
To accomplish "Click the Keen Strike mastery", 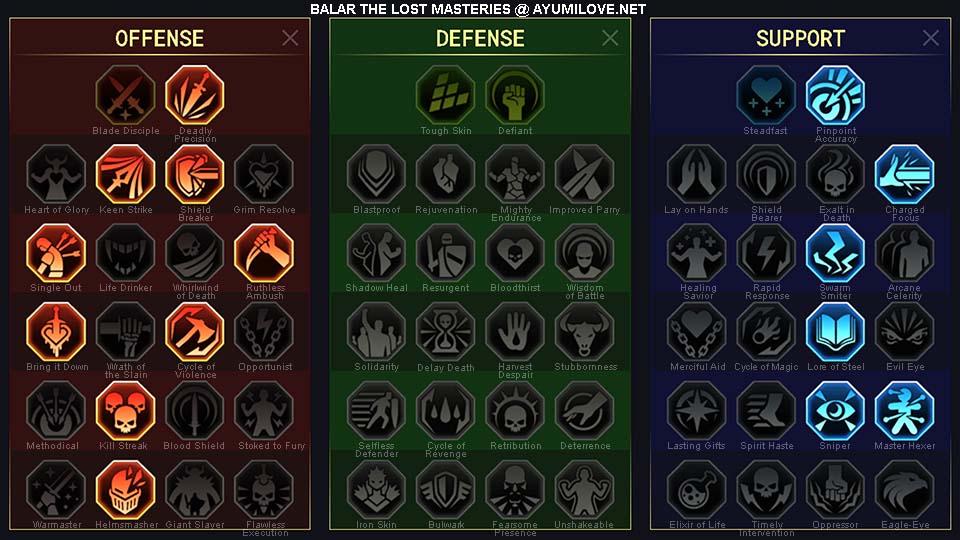I will pyautogui.click(x=126, y=174).
